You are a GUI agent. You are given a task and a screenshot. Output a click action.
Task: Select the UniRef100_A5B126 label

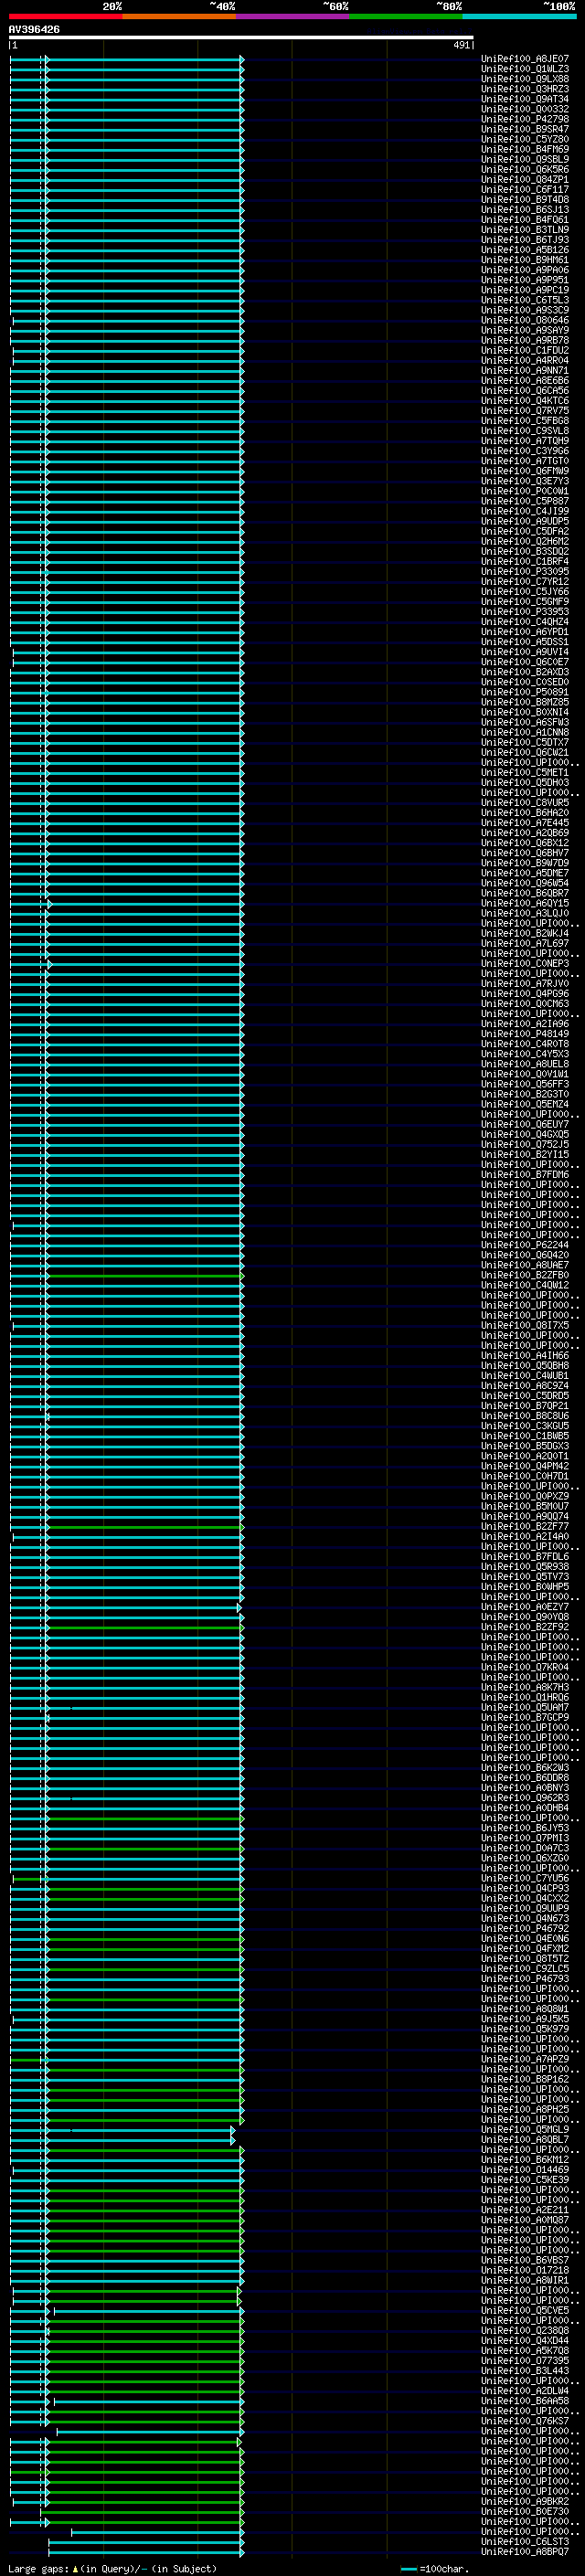pos(525,250)
